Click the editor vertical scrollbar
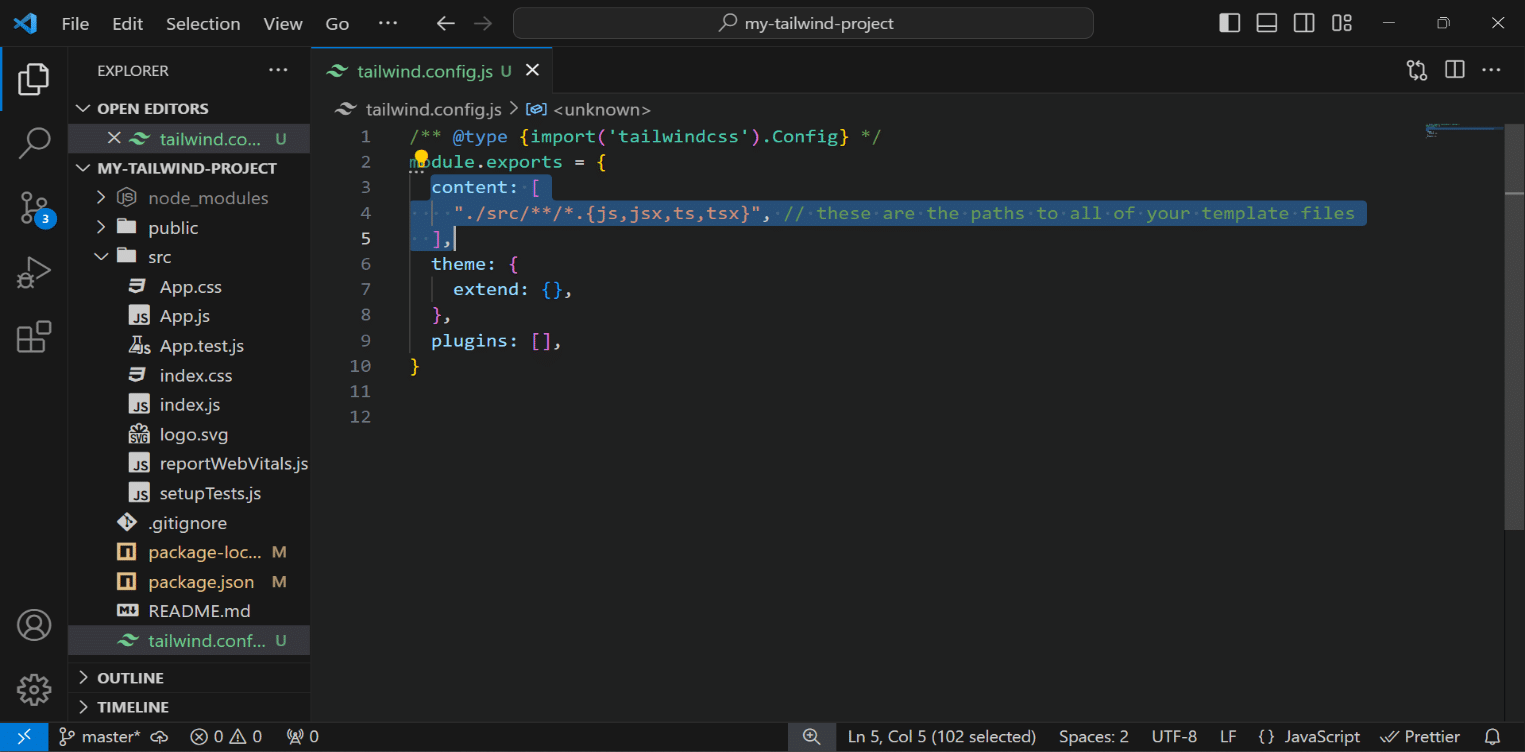Viewport: 1525px width, 752px height. pos(1515,325)
